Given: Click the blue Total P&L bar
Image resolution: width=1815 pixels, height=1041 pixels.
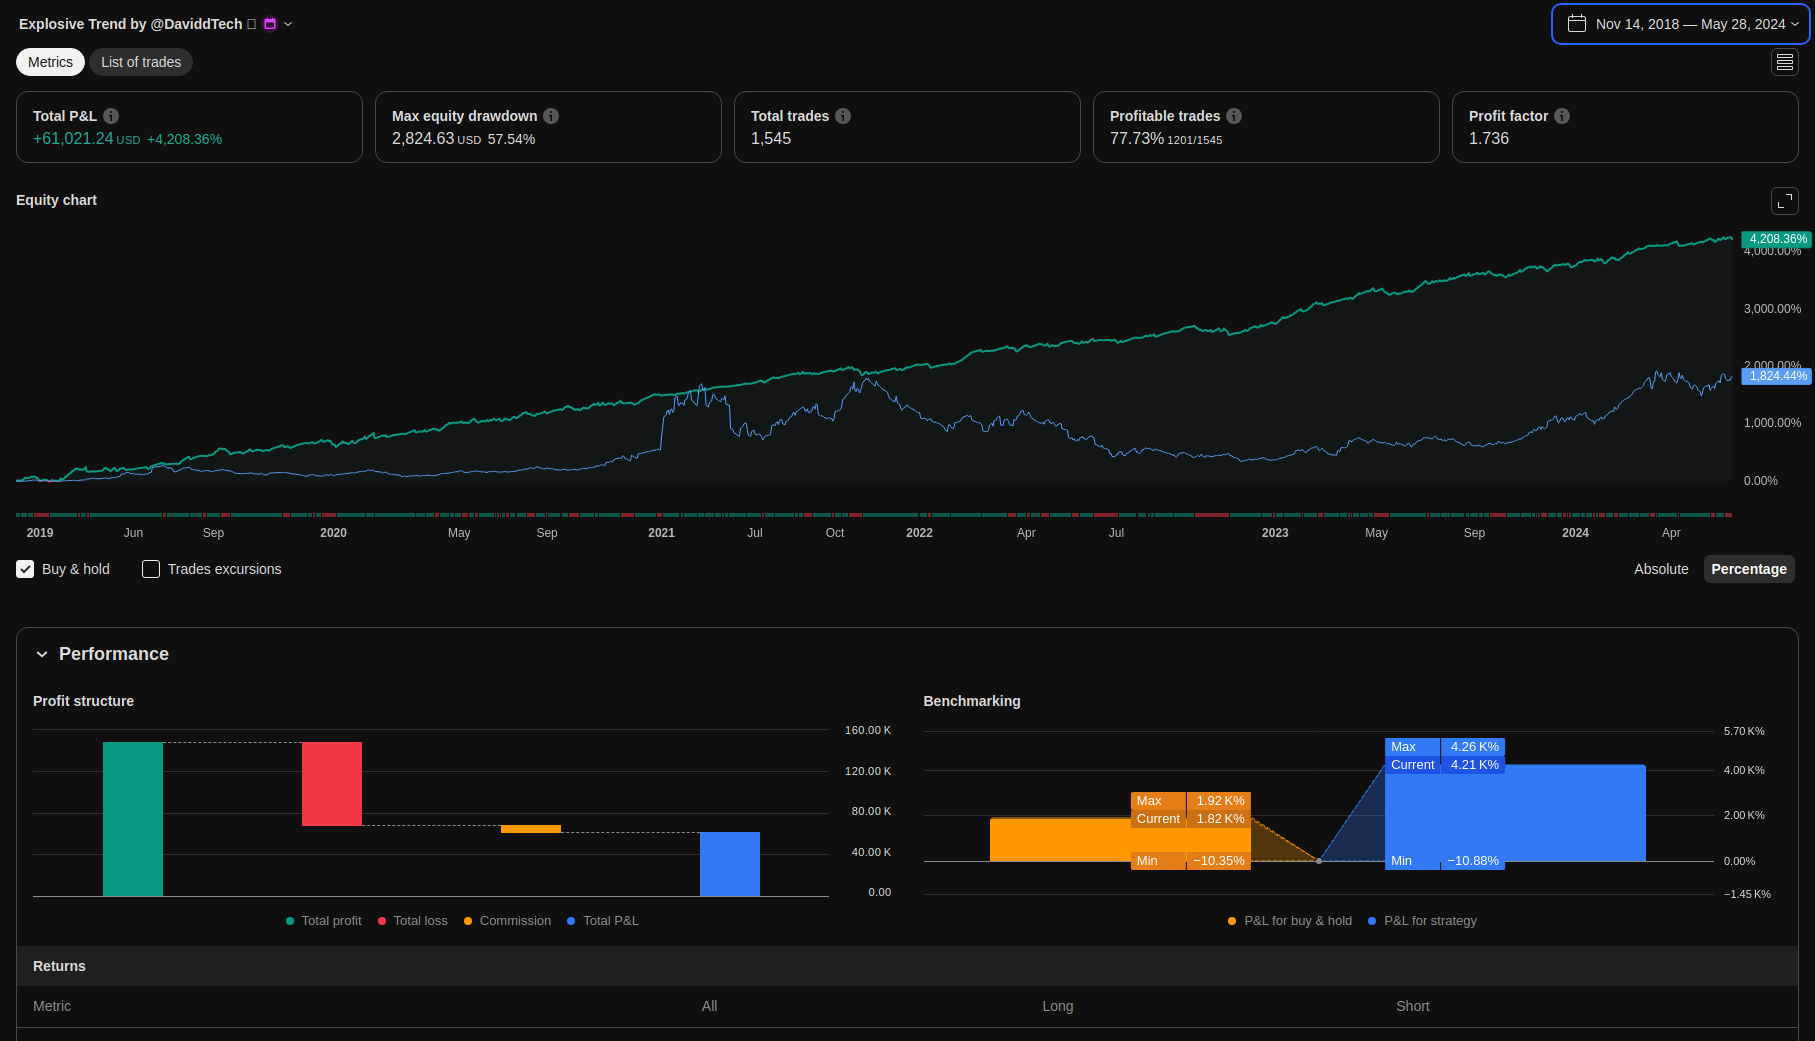Looking at the screenshot, I should click(729, 864).
